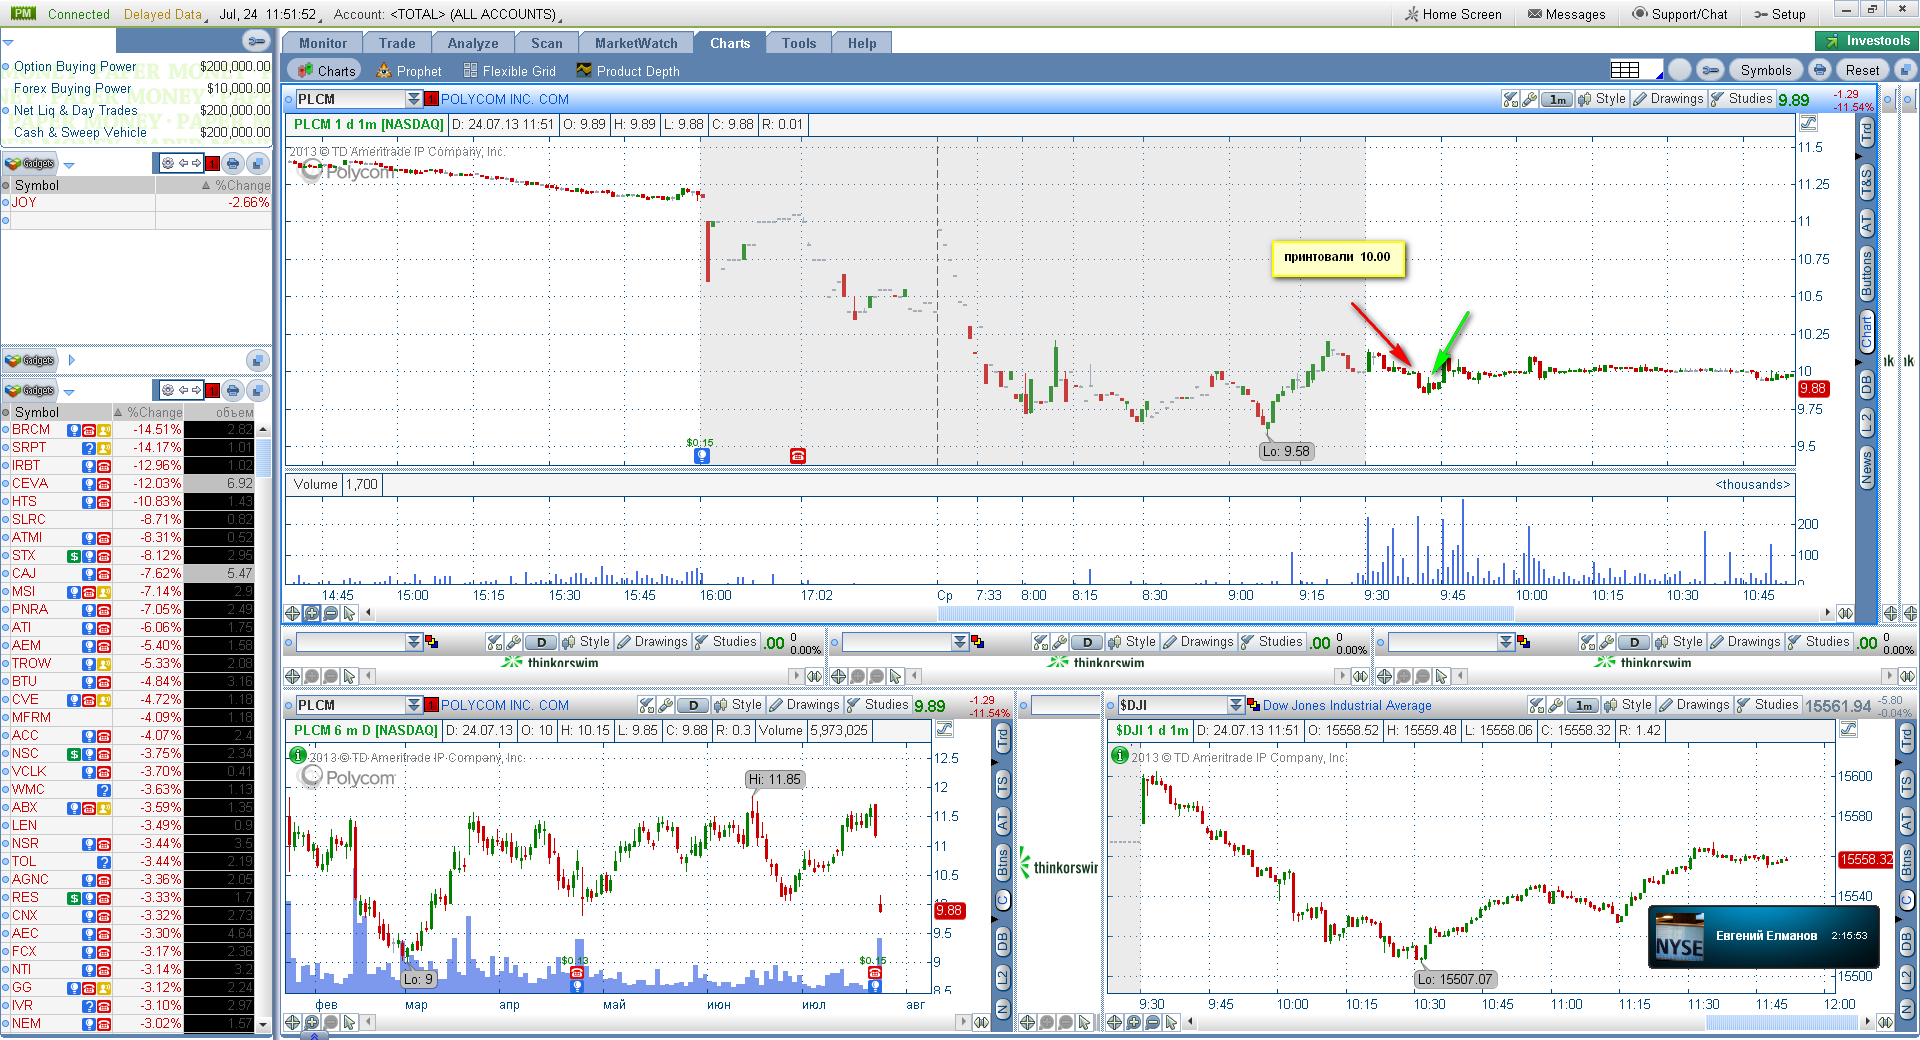The height and width of the screenshot is (1040, 1920).
Task: Click the Investools button
Action: click(x=1866, y=41)
